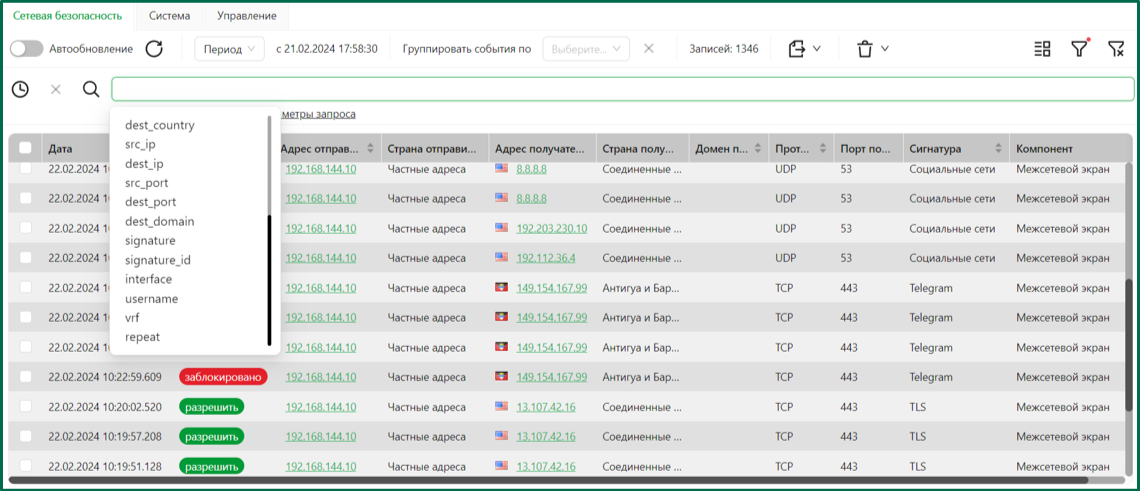Expand the Период dropdown
The height and width of the screenshot is (491, 1140).
(x=229, y=49)
